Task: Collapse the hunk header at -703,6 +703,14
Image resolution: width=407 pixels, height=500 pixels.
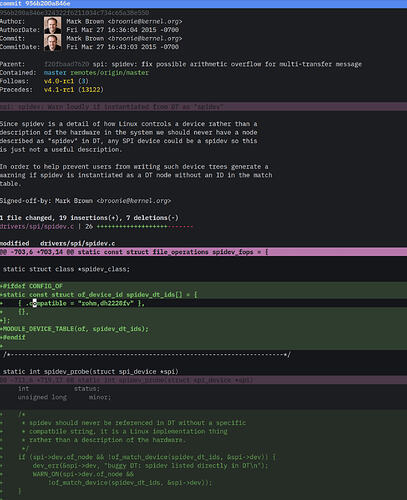Action: coord(203,252)
